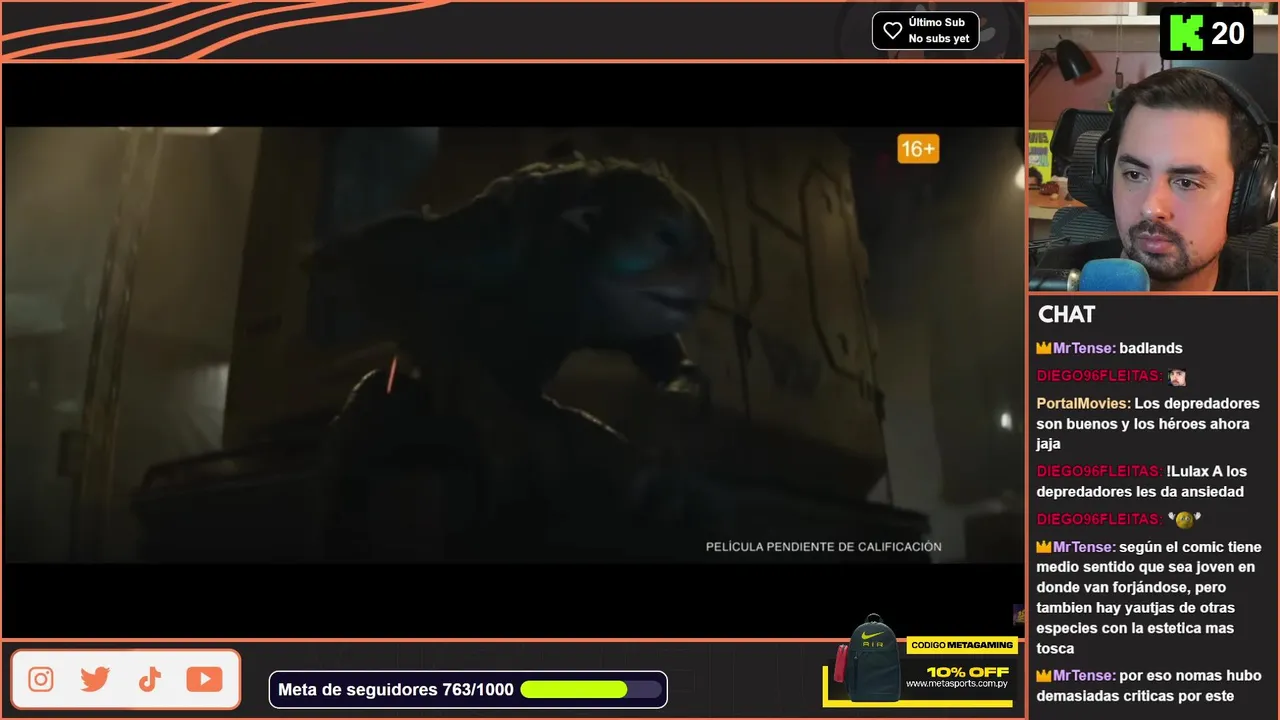
Task: Click the Instagram icon in the social bar
Action: 41,680
